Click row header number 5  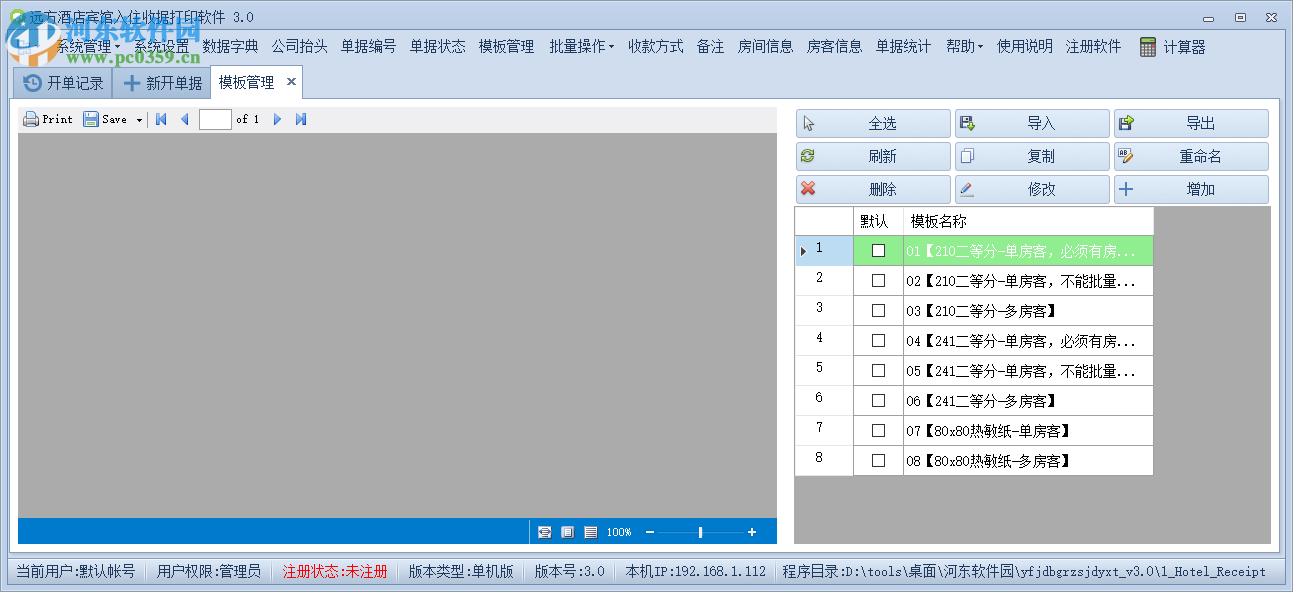pyautogui.click(x=824, y=369)
